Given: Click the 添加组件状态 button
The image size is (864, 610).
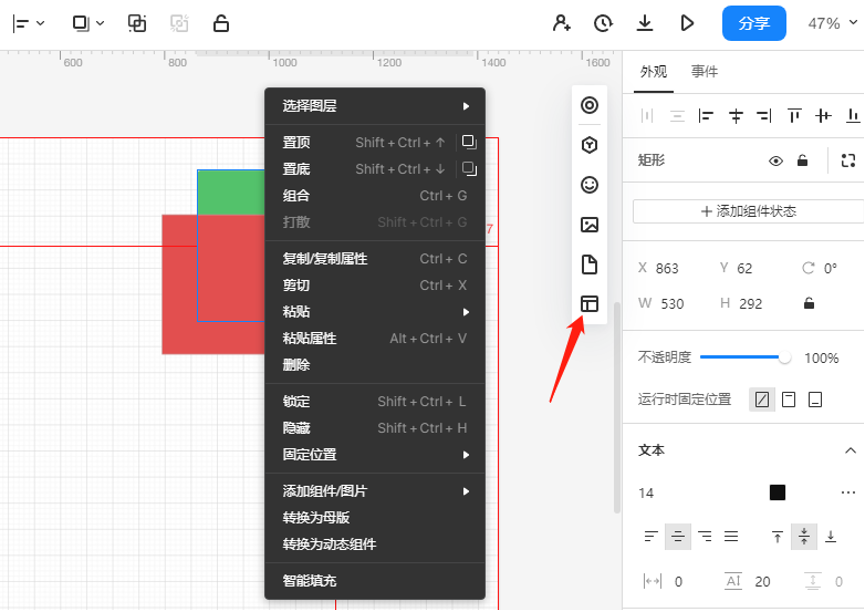Looking at the screenshot, I should click(748, 211).
